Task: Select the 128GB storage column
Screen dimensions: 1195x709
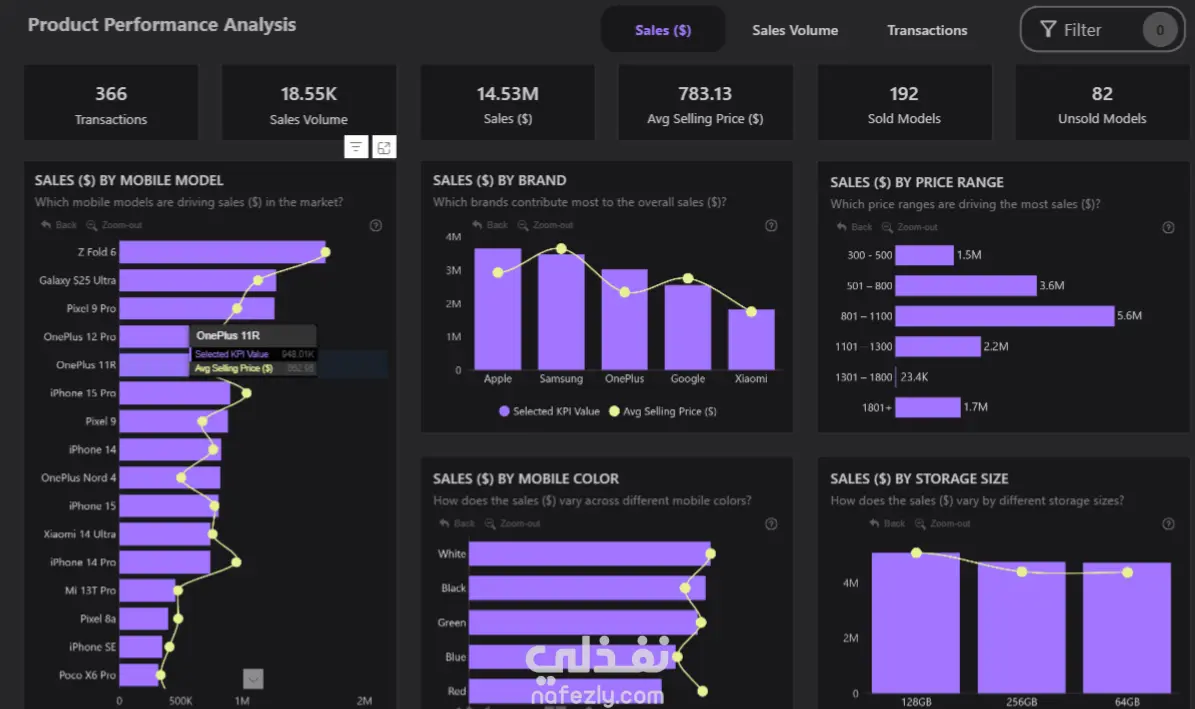Action: pos(915,623)
